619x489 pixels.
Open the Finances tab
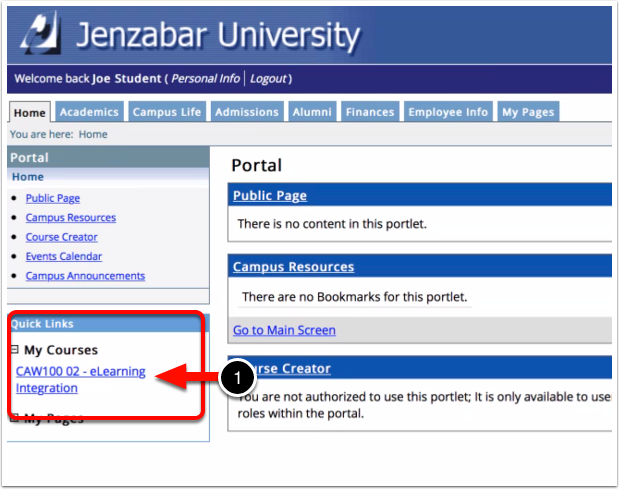[x=370, y=112]
